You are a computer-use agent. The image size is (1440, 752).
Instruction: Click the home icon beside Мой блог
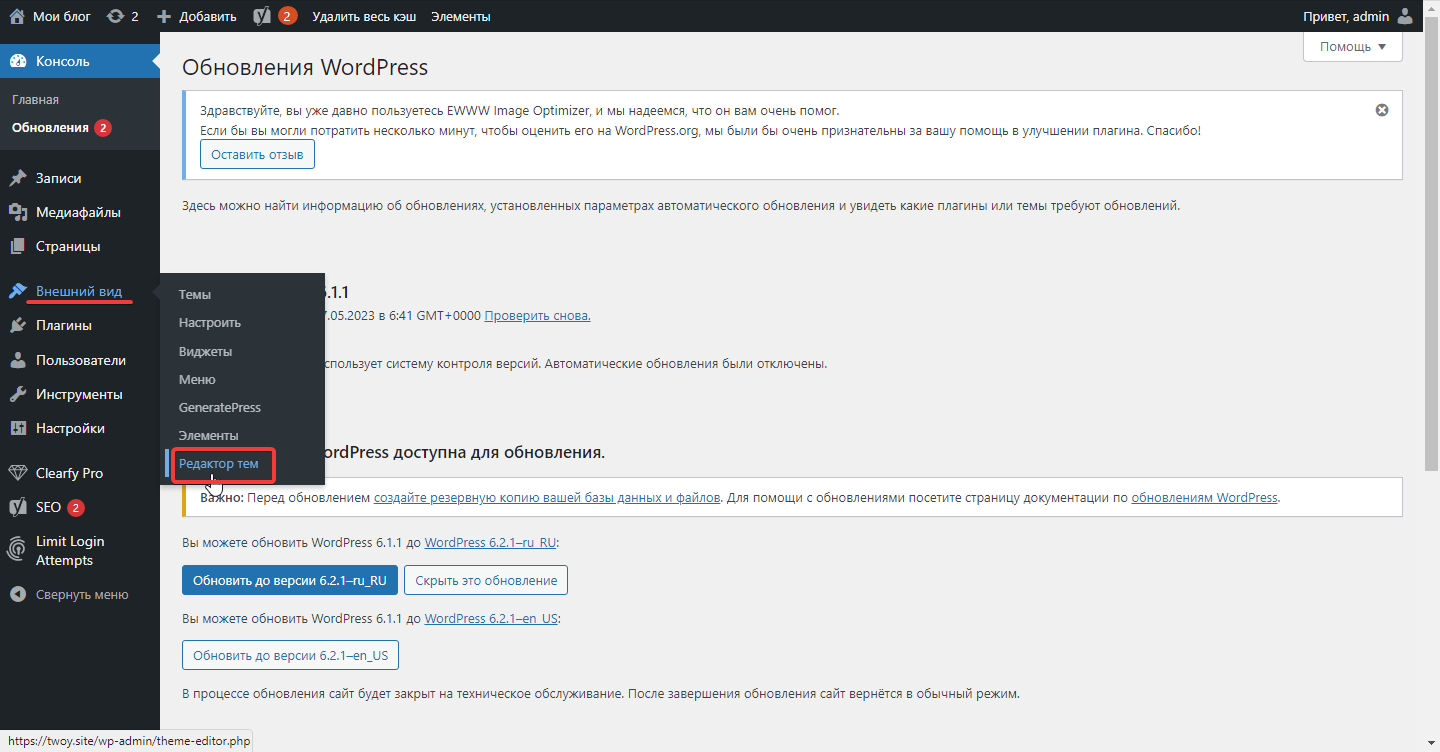click(x=17, y=16)
